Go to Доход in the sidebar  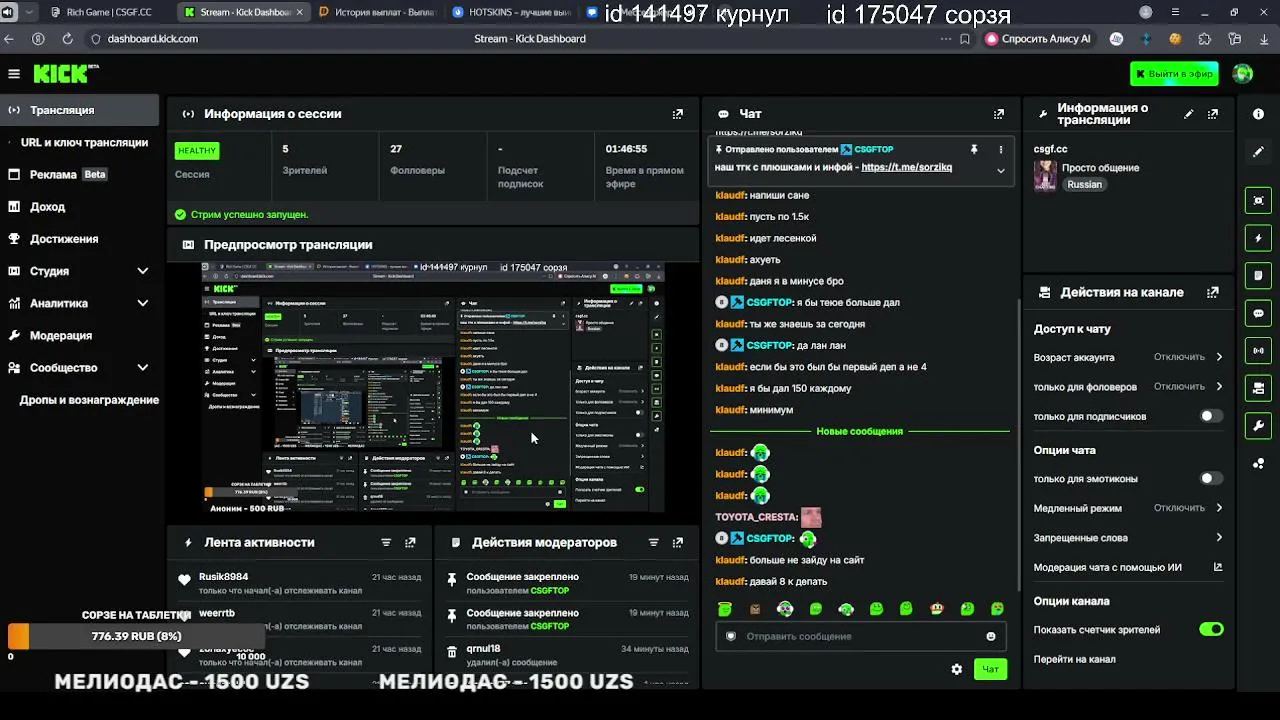tap(79, 207)
